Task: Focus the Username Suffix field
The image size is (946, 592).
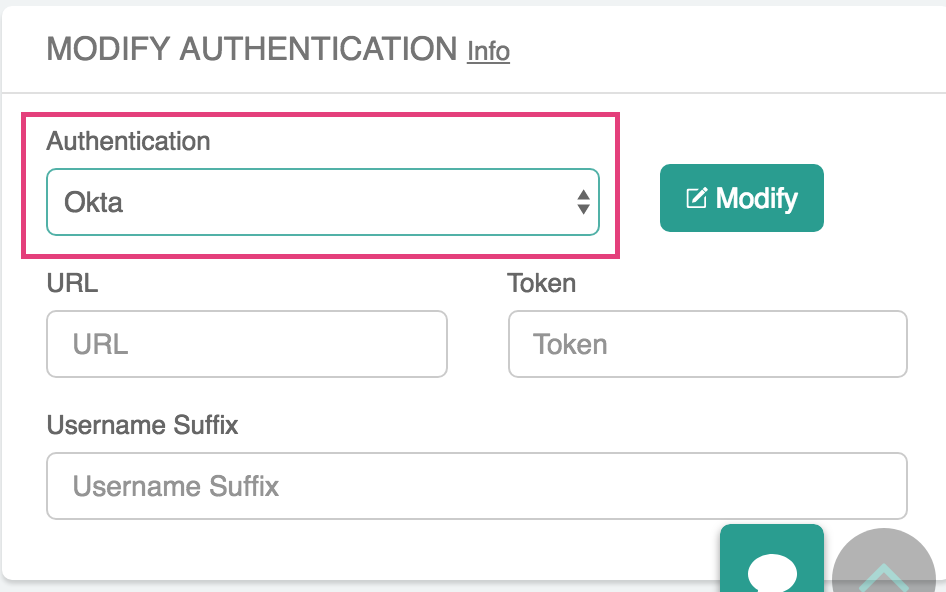Action: click(x=476, y=486)
